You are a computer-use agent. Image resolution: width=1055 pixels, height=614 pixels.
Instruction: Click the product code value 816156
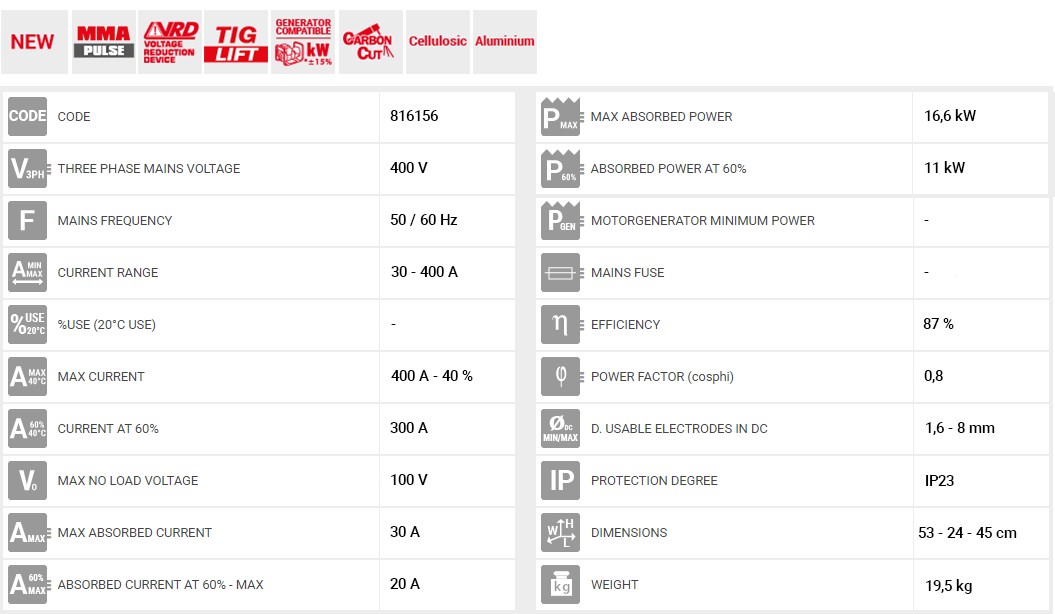(x=414, y=116)
